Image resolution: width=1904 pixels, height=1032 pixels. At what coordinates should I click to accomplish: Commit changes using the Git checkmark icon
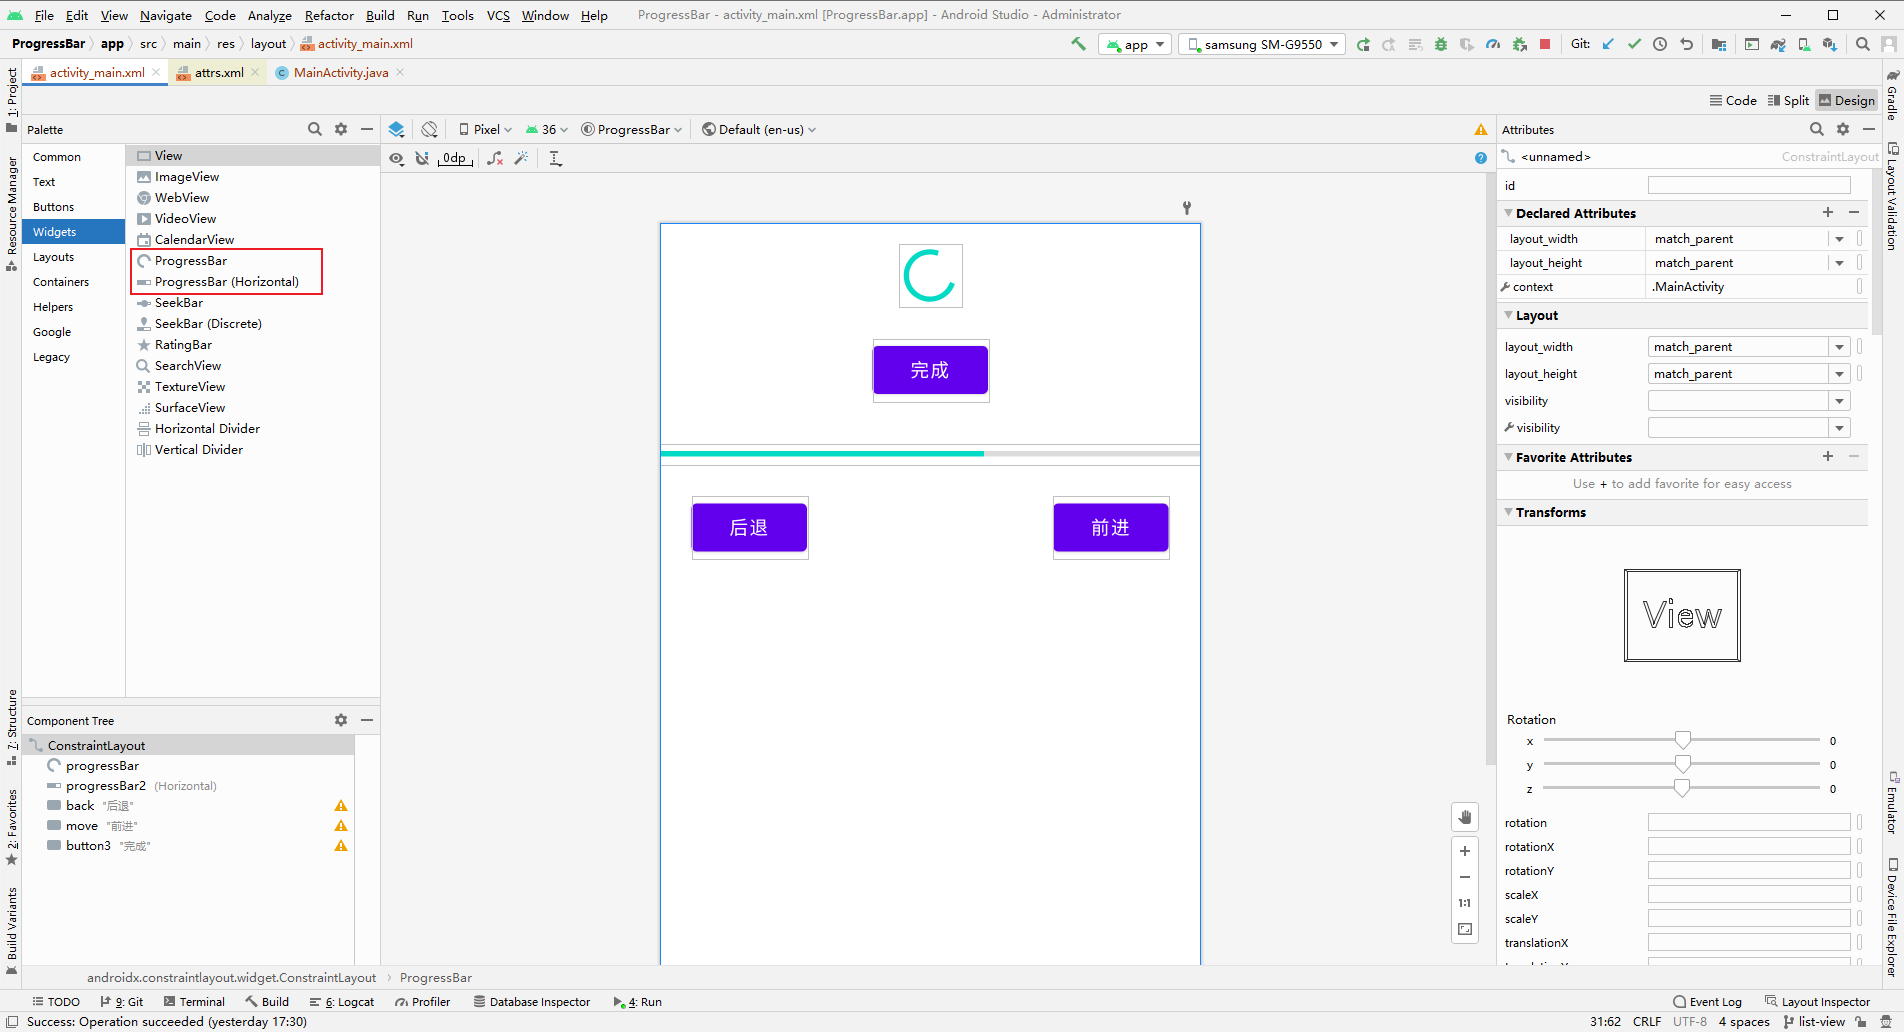(1634, 44)
